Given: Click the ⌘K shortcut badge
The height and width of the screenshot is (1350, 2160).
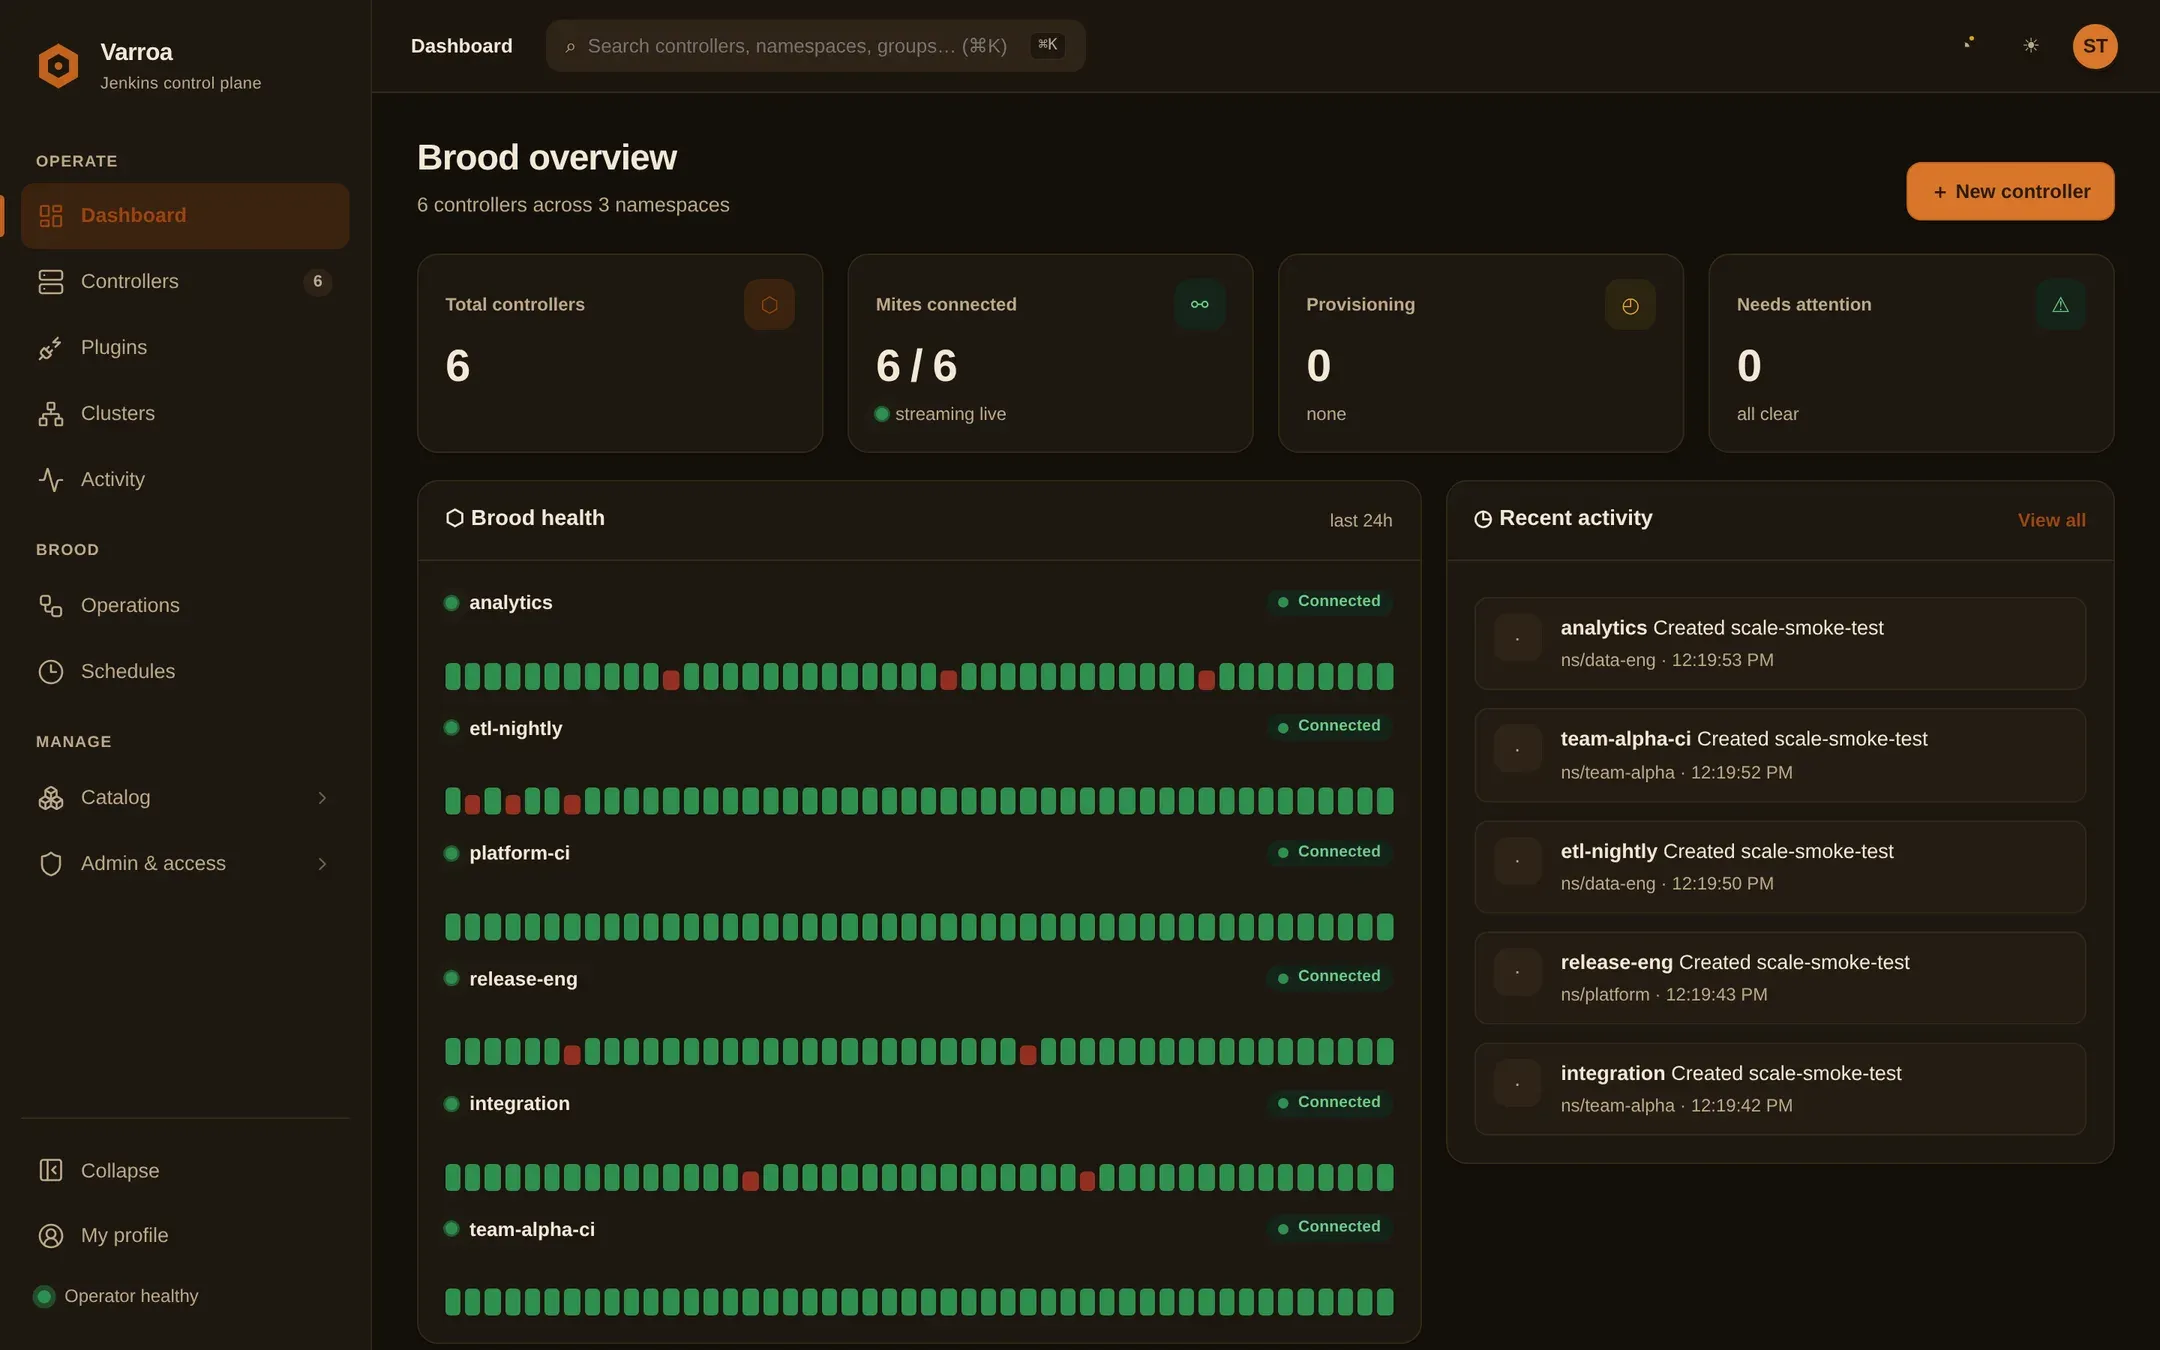Looking at the screenshot, I should click(x=1047, y=45).
